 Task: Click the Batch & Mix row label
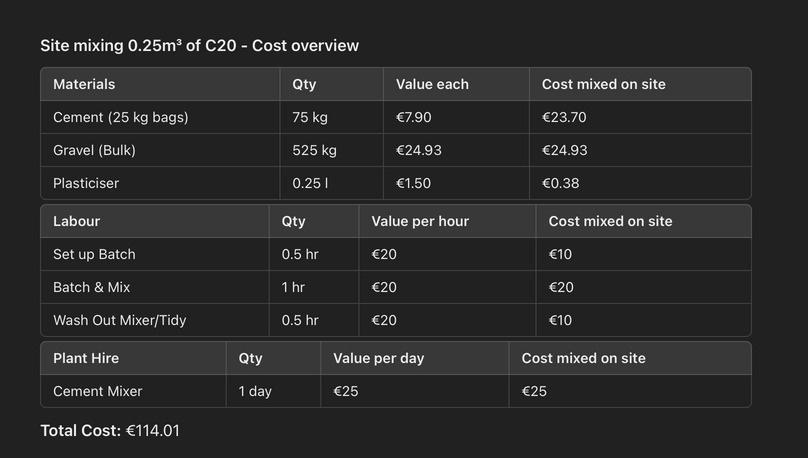coord(91,287)
